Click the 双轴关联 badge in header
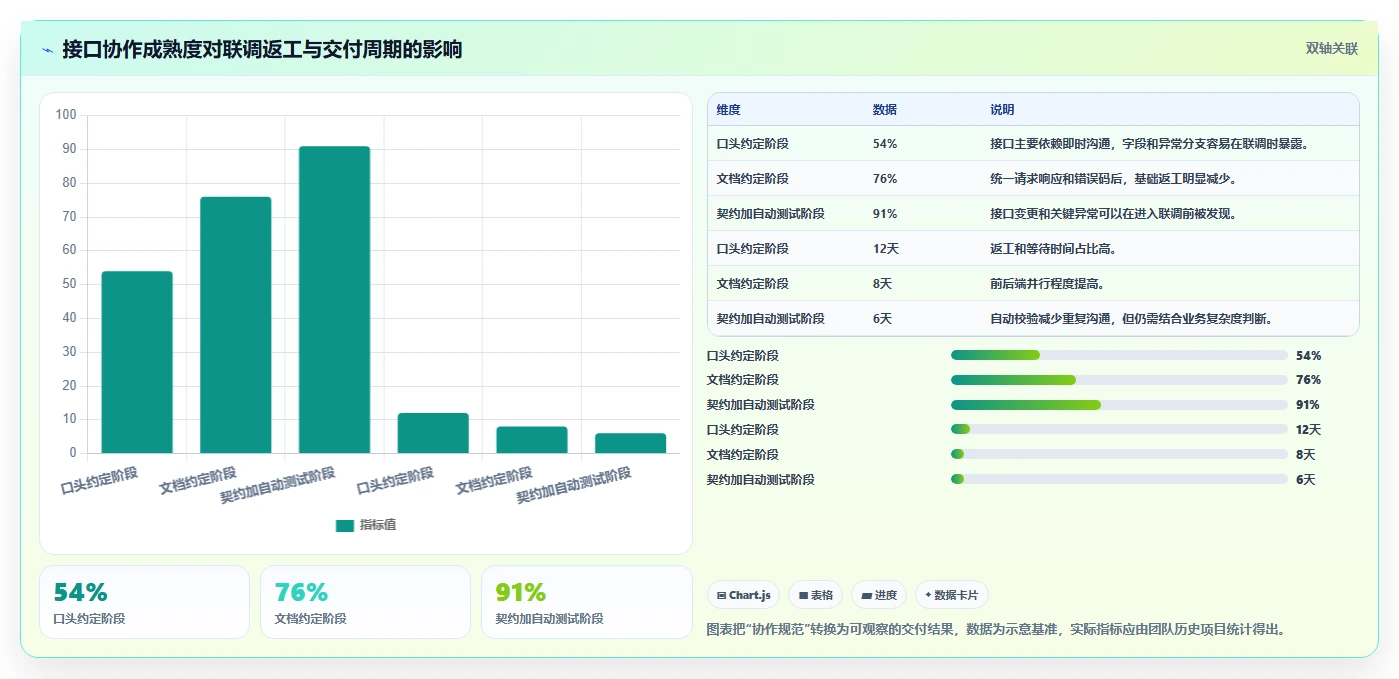This screenshot has height=679, width=1399. tap(1331, 49)
